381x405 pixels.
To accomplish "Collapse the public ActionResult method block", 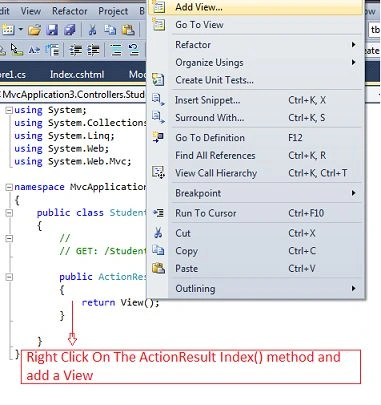I will pos(9,277).
